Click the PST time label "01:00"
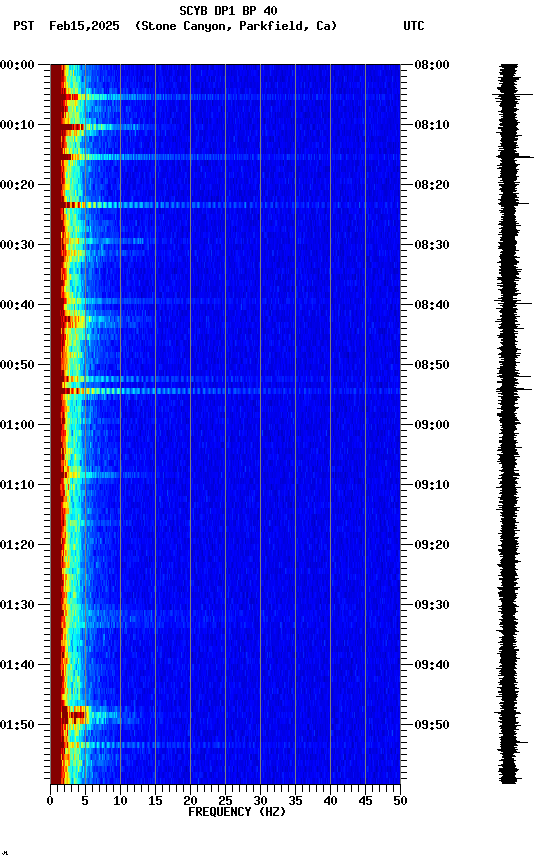The image size is (552, 864). point(17,425)
